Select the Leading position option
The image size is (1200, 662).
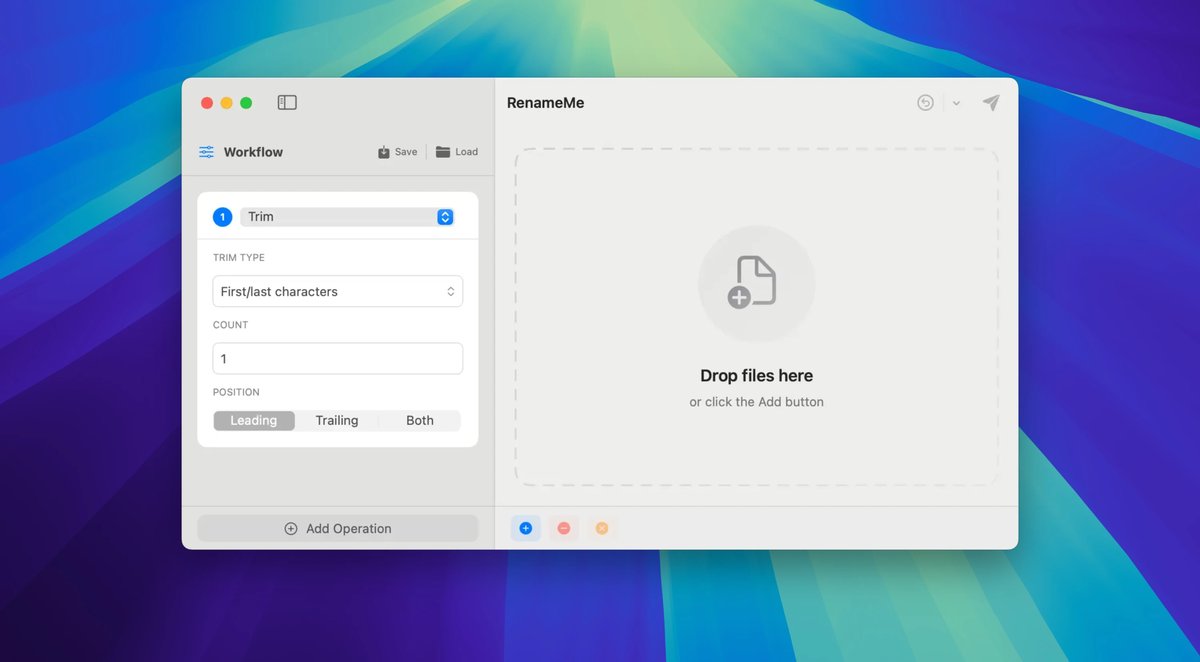pos(254,421)
